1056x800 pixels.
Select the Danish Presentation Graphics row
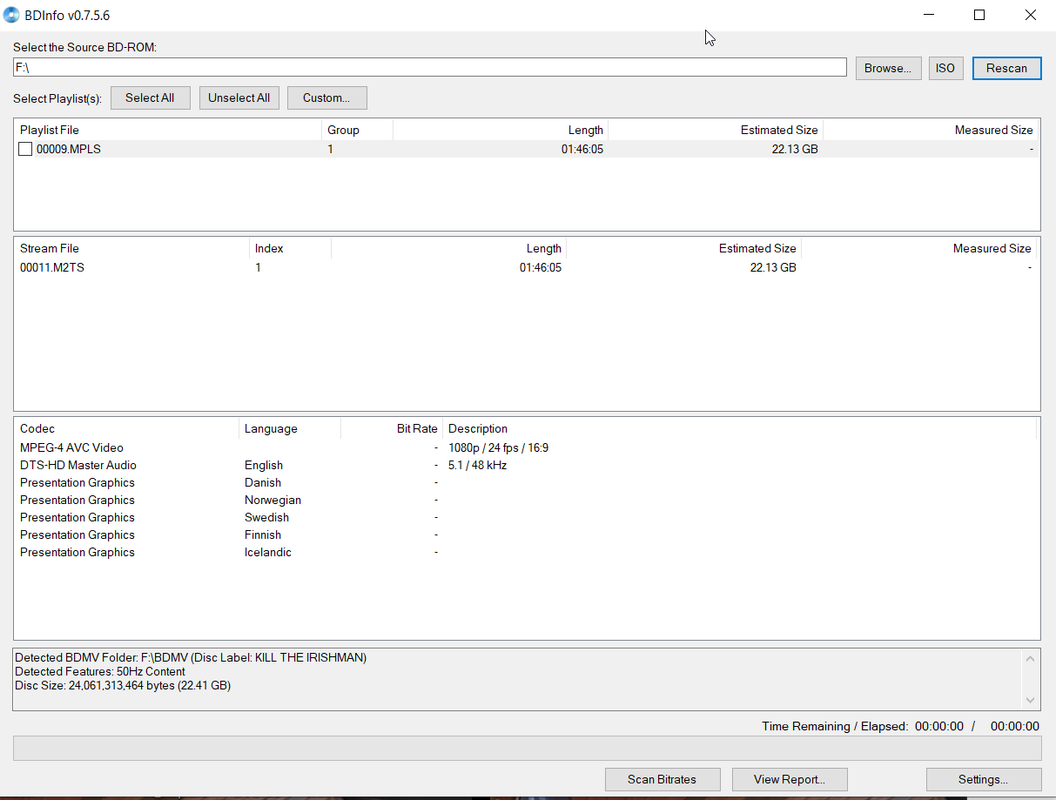[x=526, y=483]
